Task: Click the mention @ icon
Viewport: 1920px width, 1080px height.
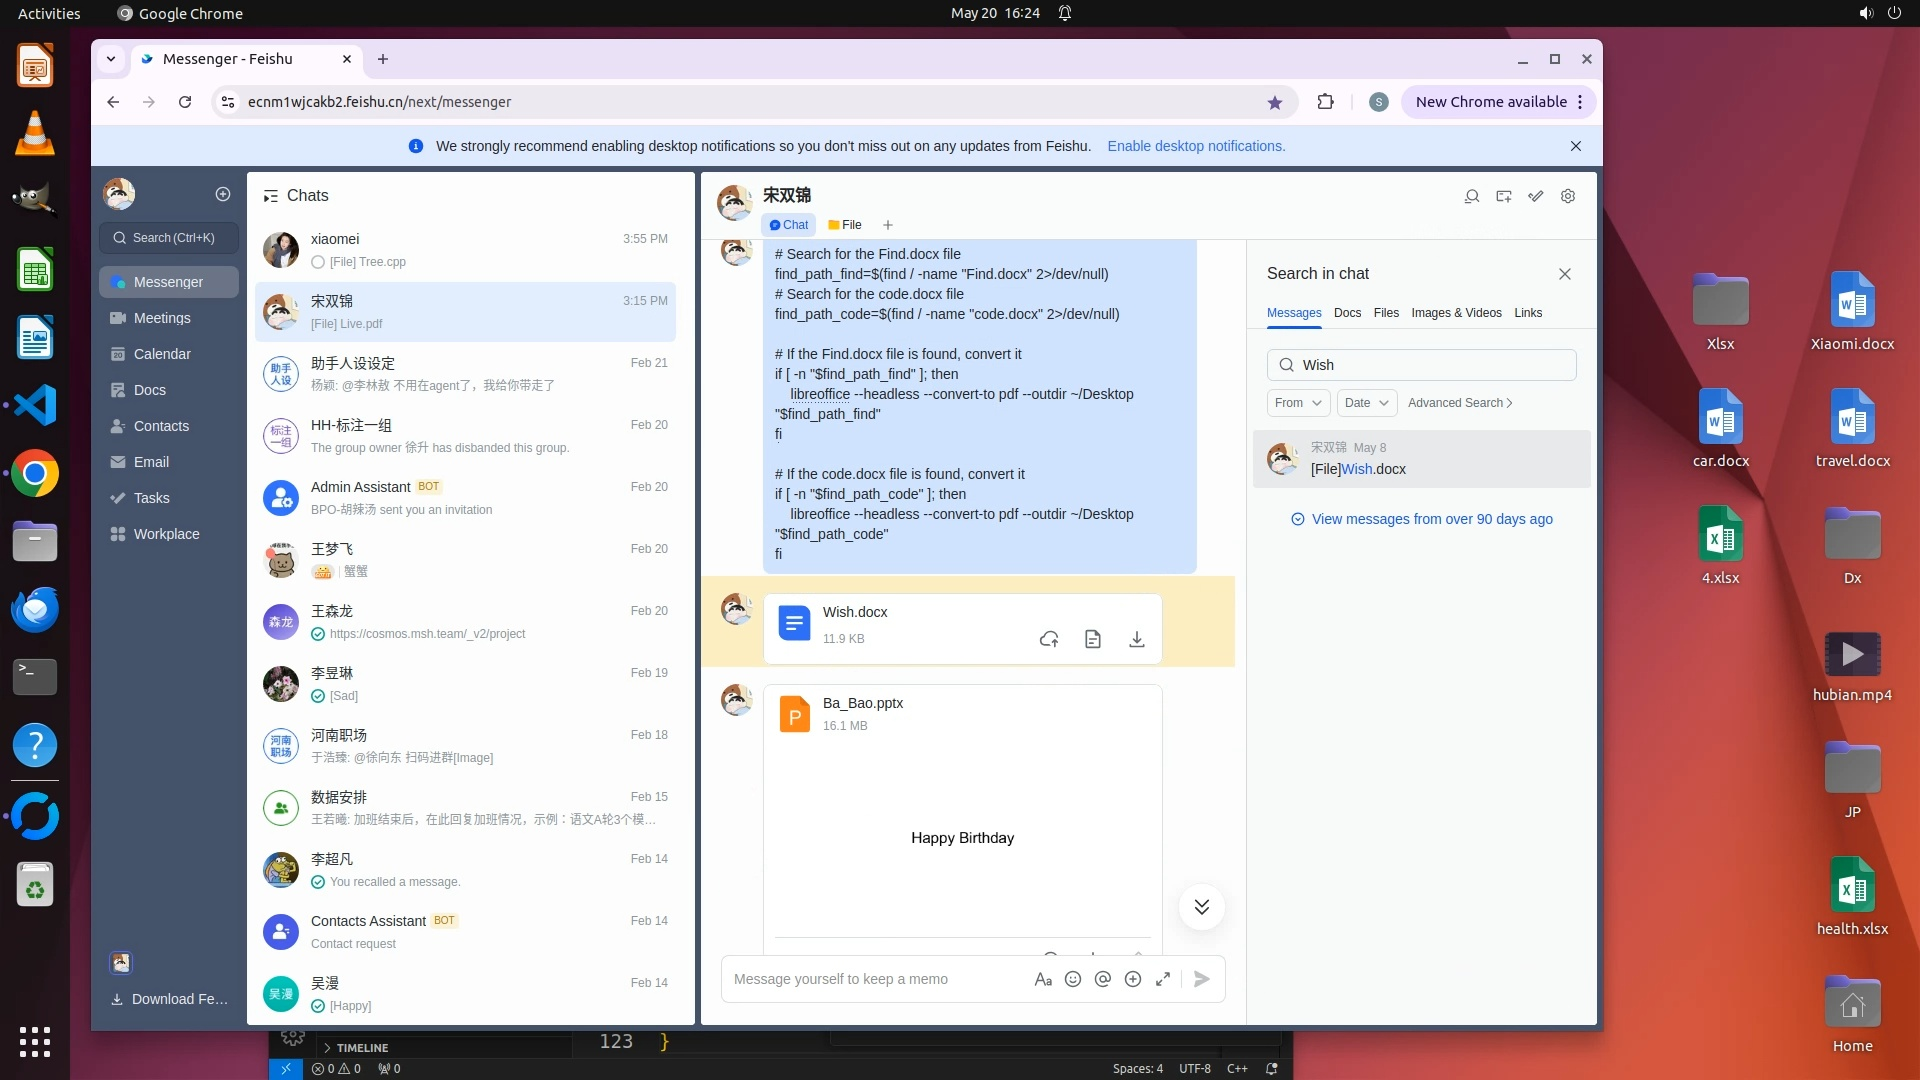Action: coord(1103,979)
